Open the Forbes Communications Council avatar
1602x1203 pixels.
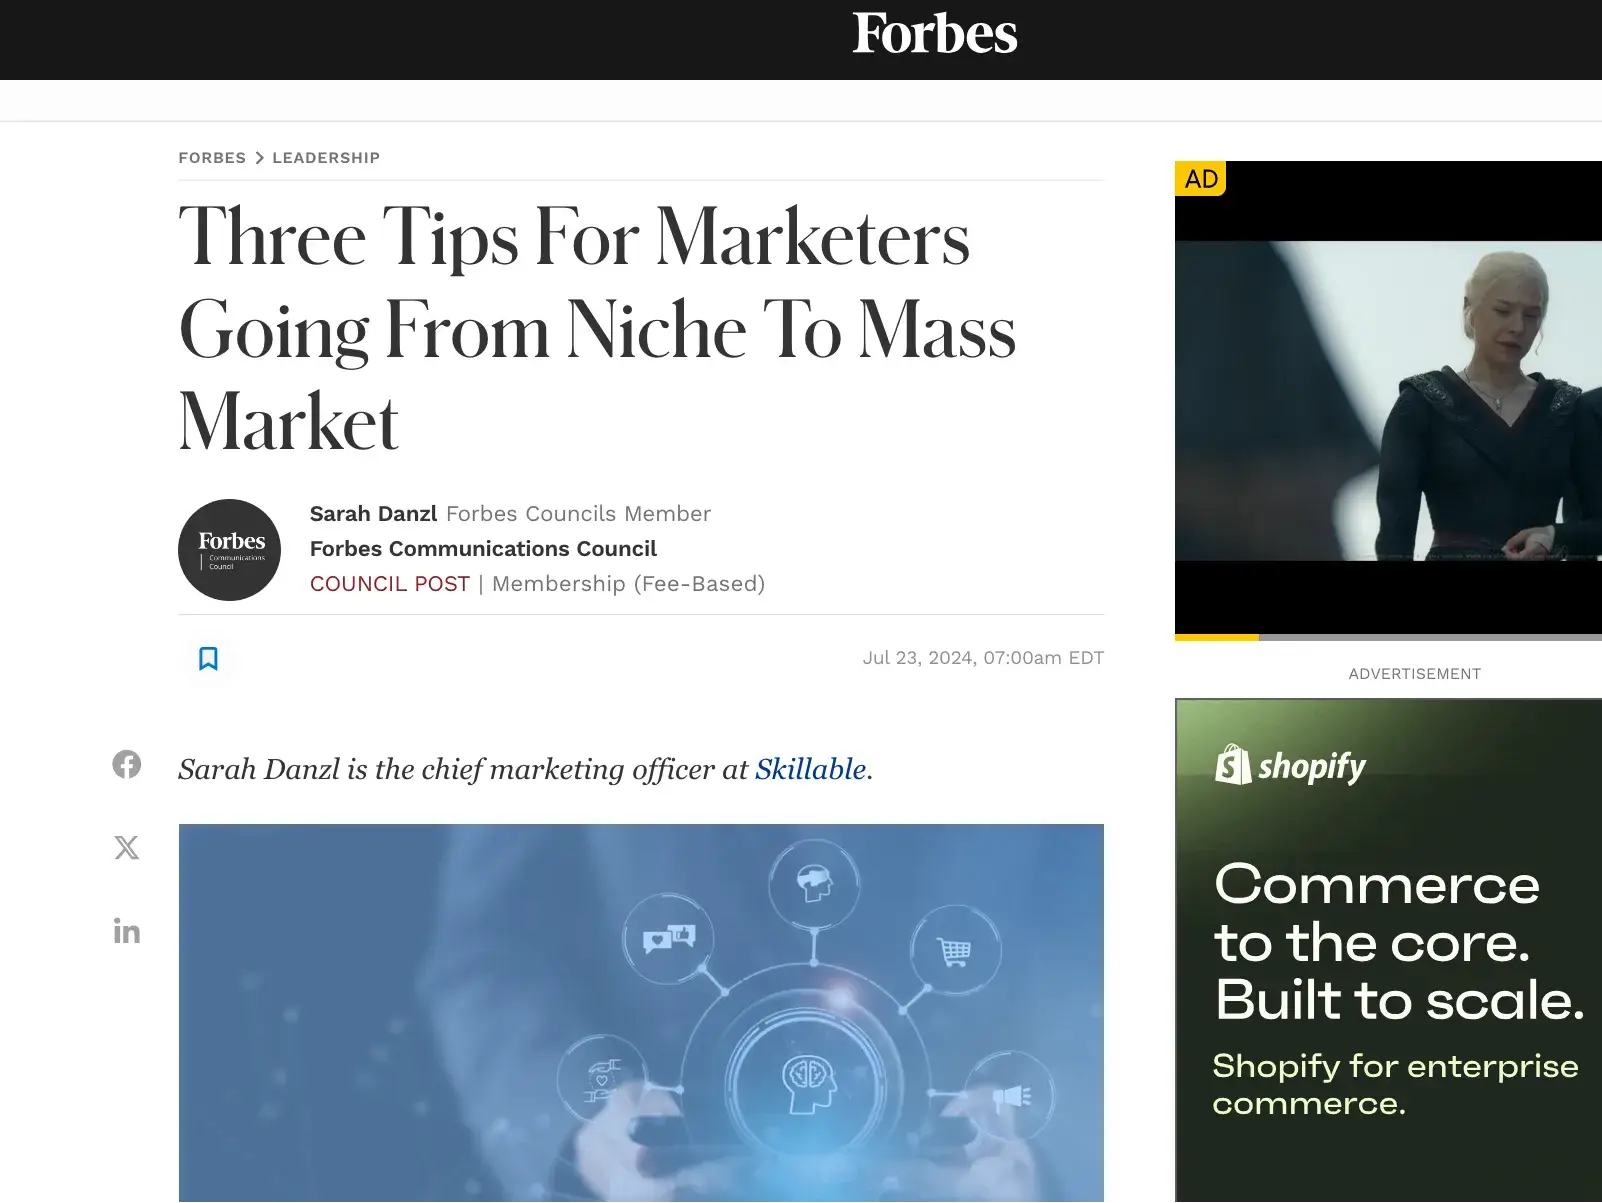[229, 550]
